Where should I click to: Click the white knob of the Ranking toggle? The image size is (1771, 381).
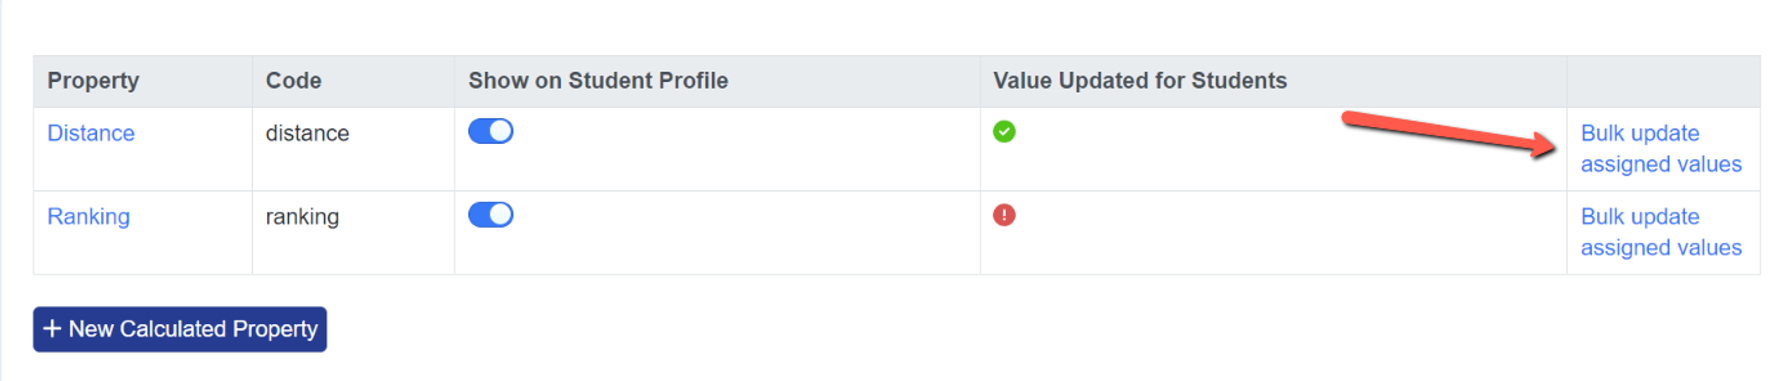(x=501, y=215)
